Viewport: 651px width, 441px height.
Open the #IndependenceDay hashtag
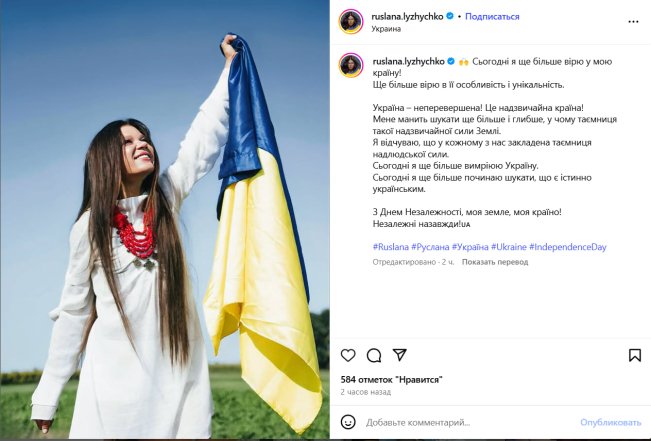[x=568, y=247]
